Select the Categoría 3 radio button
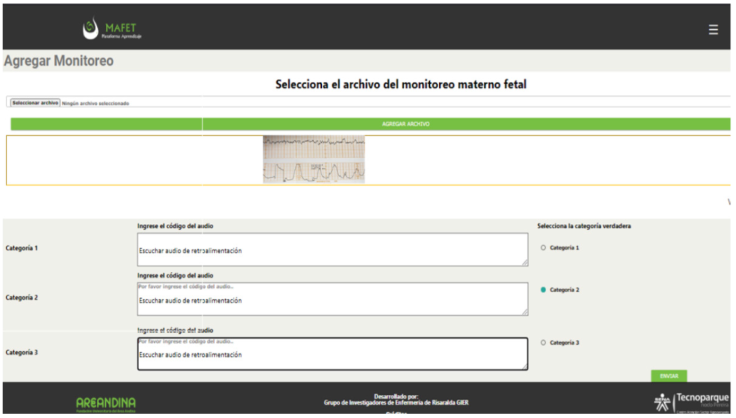736x418 pixels. [543, 342]
